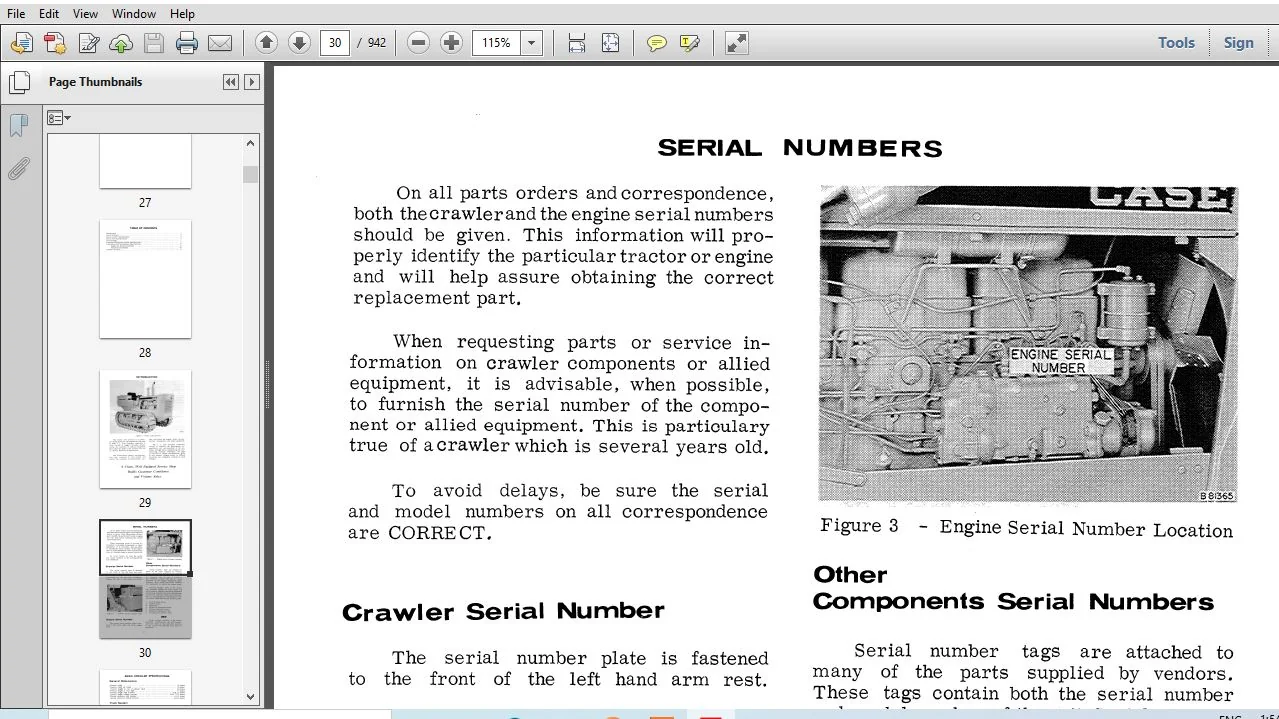
Task: Click the '942' total page count
Action: 376,43
